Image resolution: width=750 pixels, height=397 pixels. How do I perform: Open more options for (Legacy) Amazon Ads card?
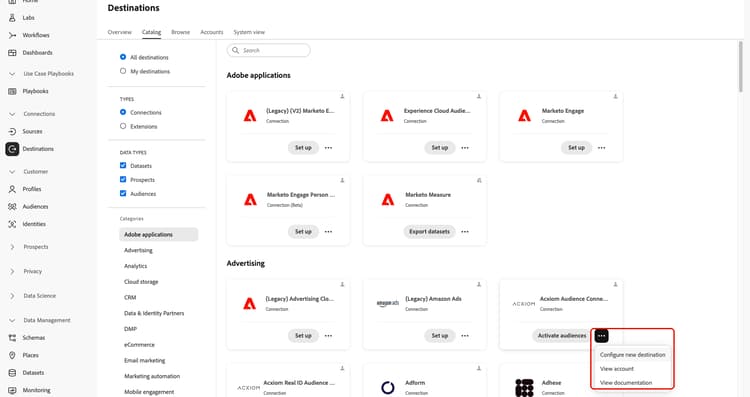(x=465, y=336)
